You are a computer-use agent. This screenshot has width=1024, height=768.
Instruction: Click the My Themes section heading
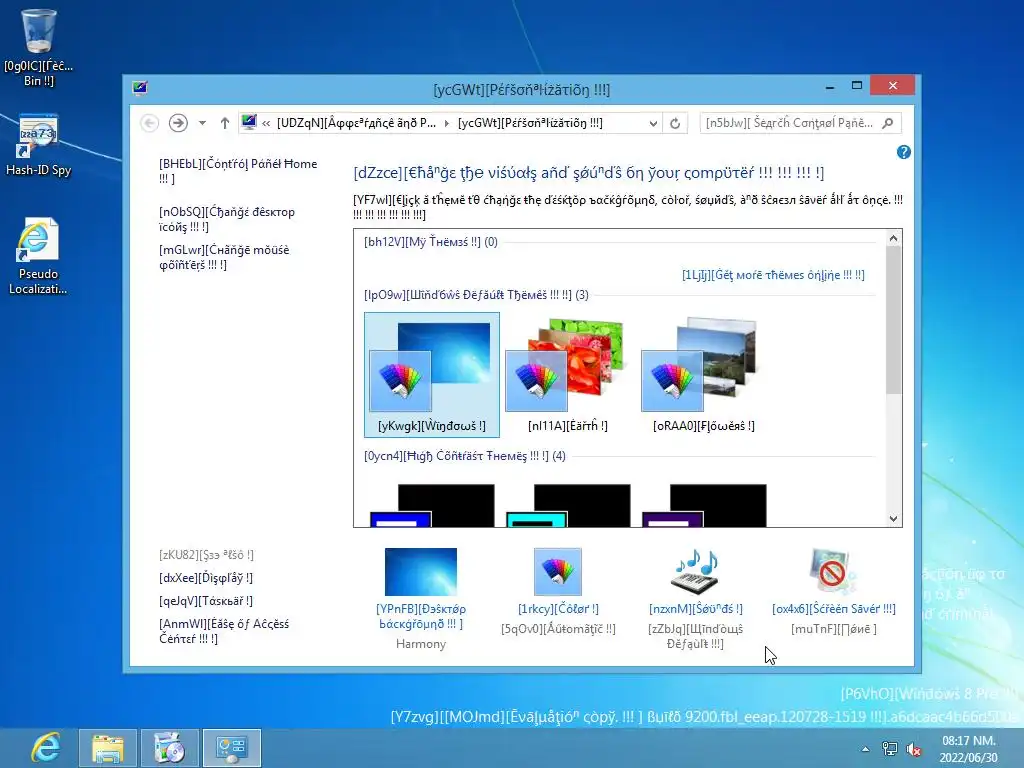pyautogui.click(x=430, y=242)
